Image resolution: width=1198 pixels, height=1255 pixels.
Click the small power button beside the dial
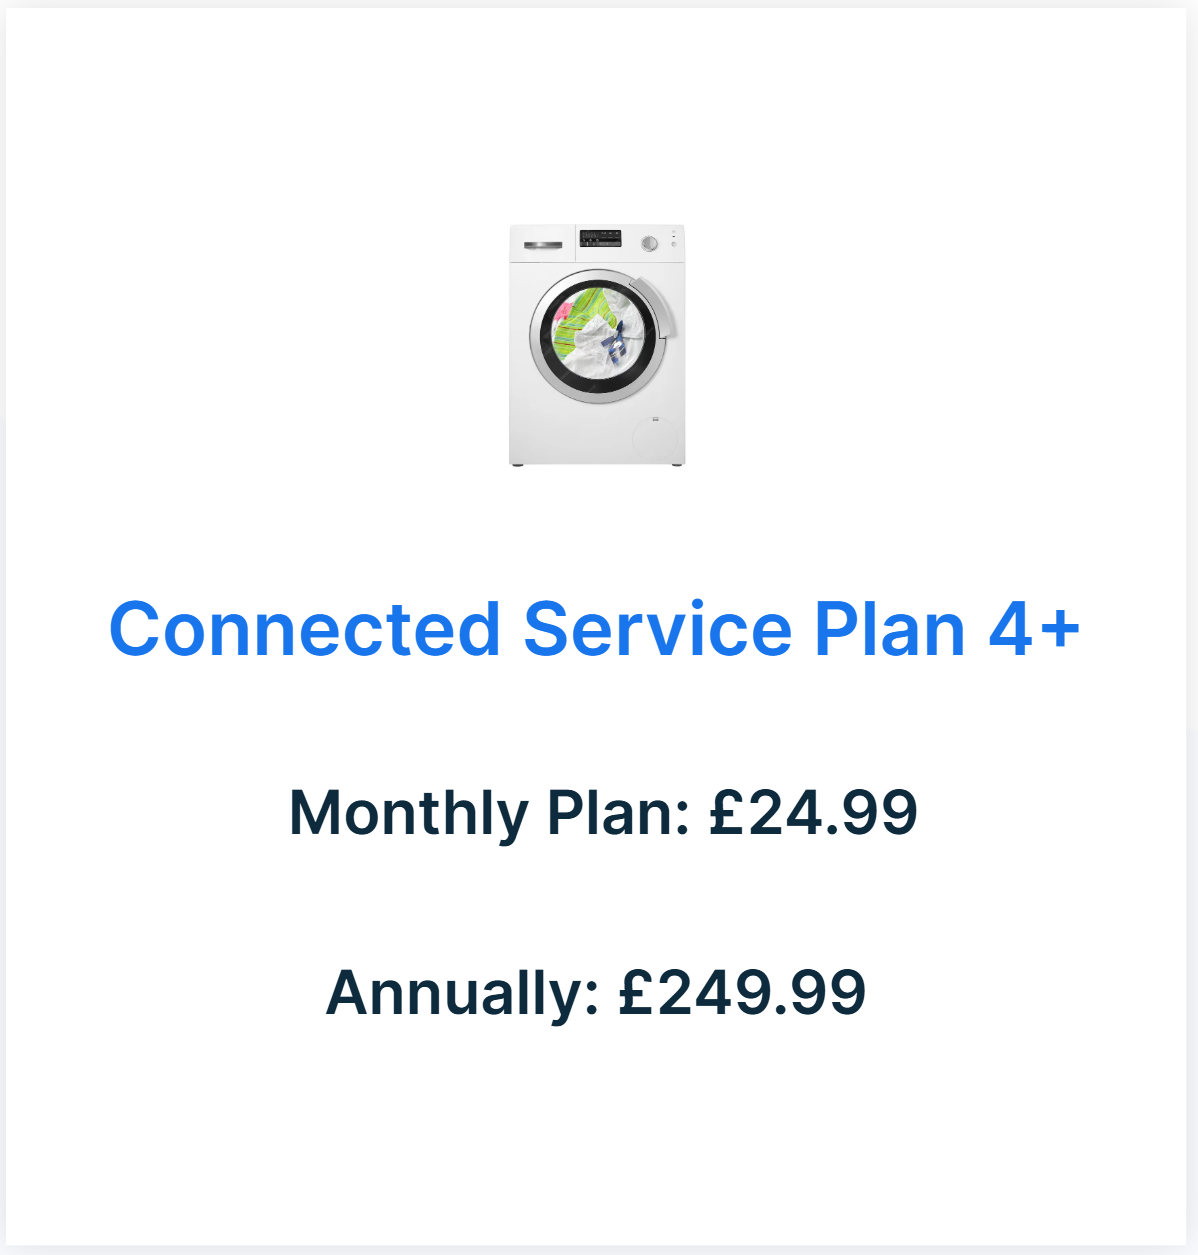click(673, 244)
